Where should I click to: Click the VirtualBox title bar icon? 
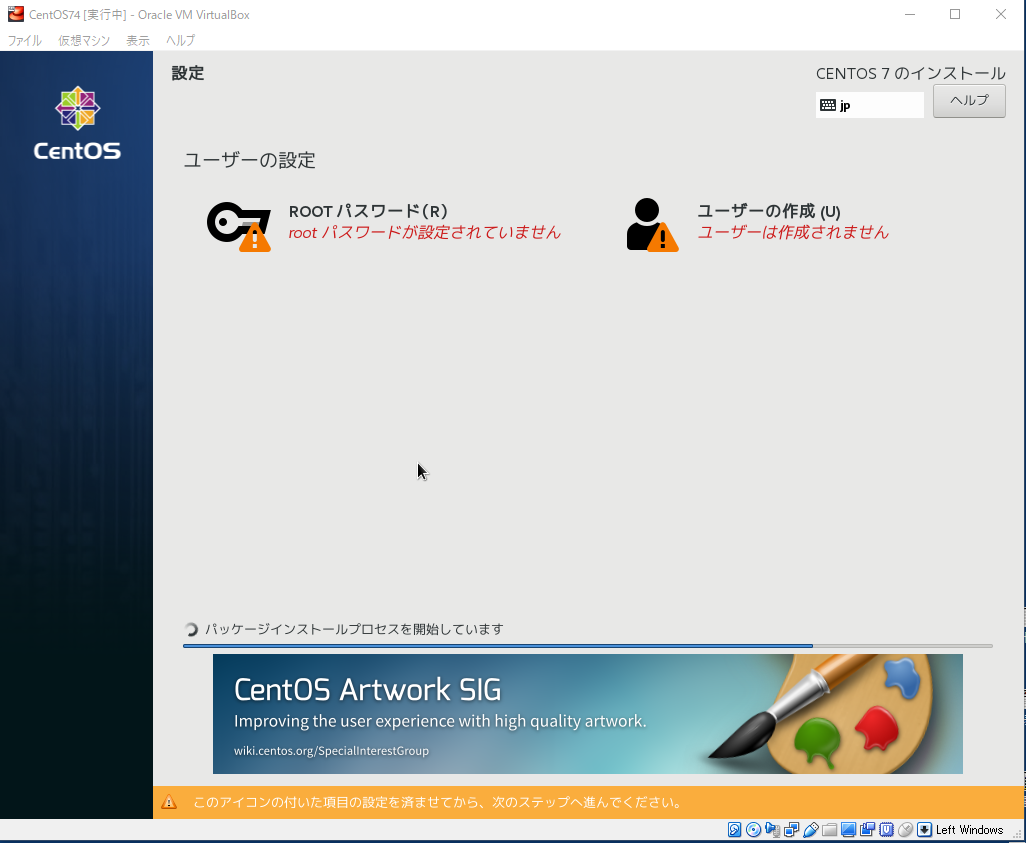click(15, 14)
